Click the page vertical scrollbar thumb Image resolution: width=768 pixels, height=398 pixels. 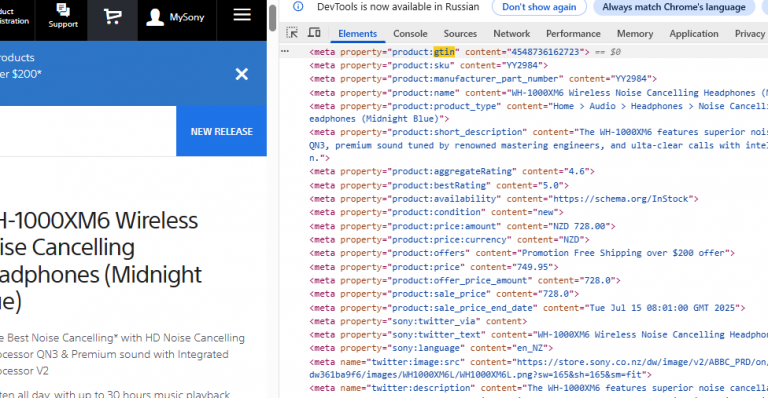[x=273, y=18]
